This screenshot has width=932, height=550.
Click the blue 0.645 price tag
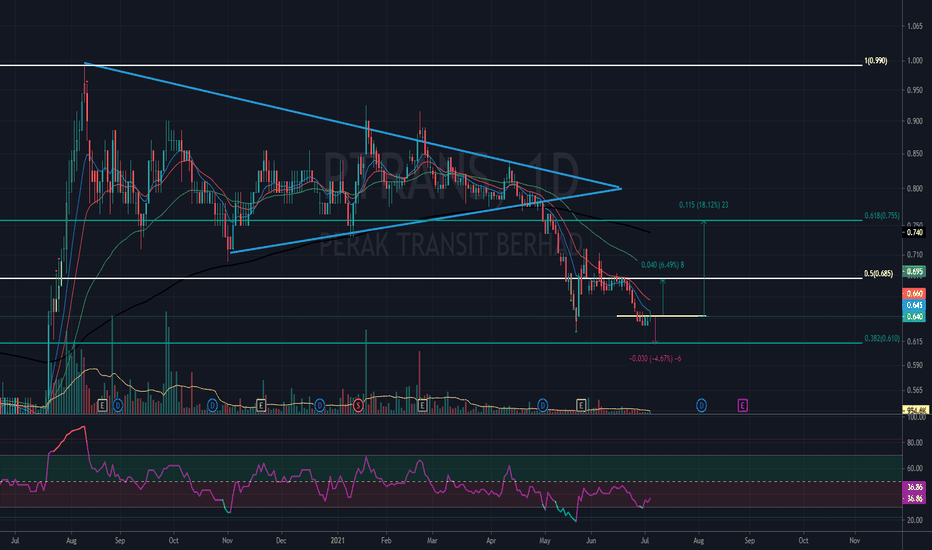coord(914,305)
